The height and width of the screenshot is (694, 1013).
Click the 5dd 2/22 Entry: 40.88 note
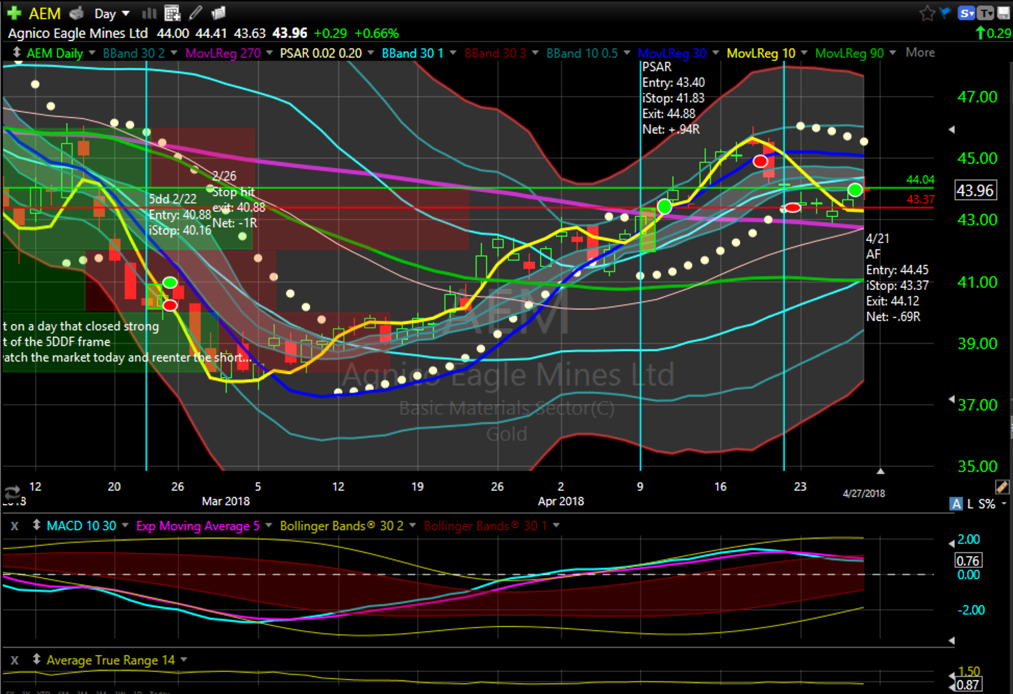pos(180,215)
